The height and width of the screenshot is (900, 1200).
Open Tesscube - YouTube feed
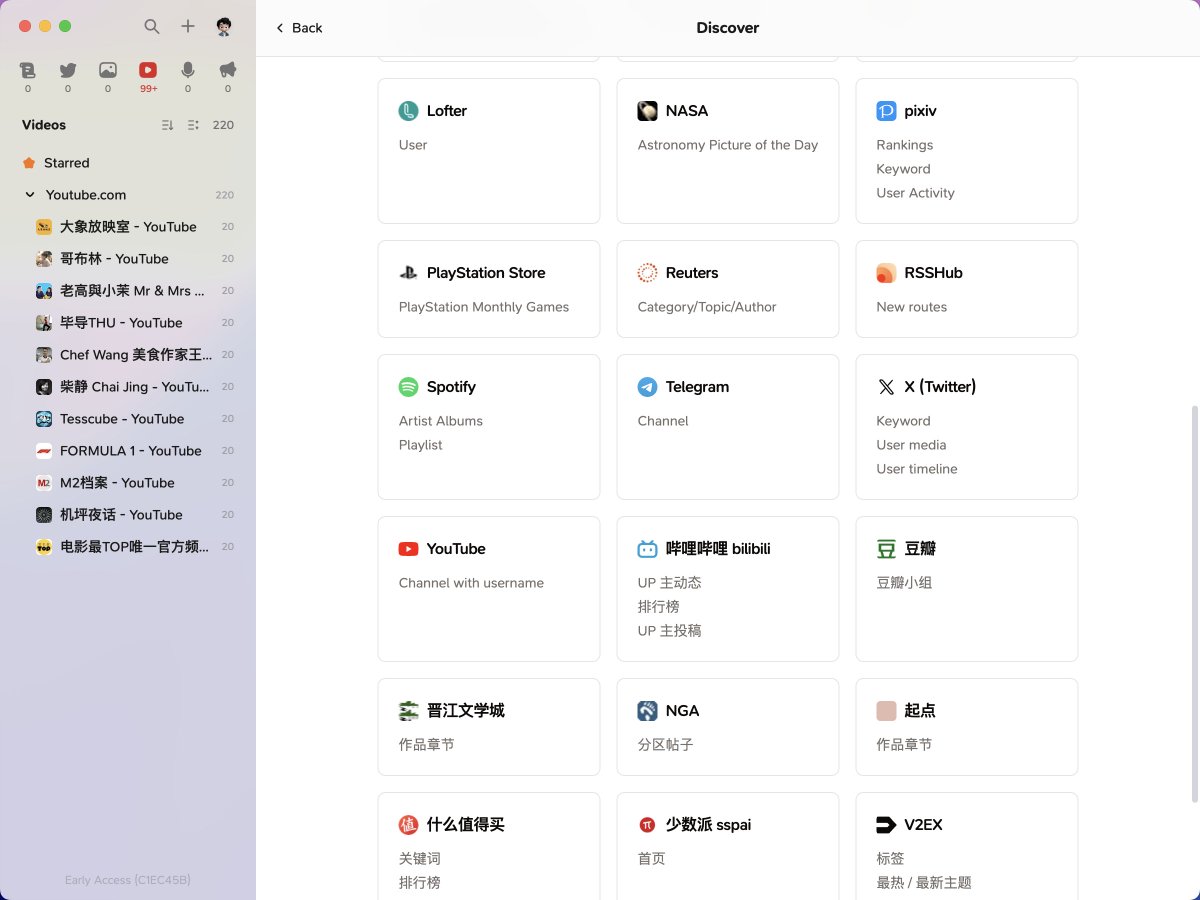(x=128, y=419)
